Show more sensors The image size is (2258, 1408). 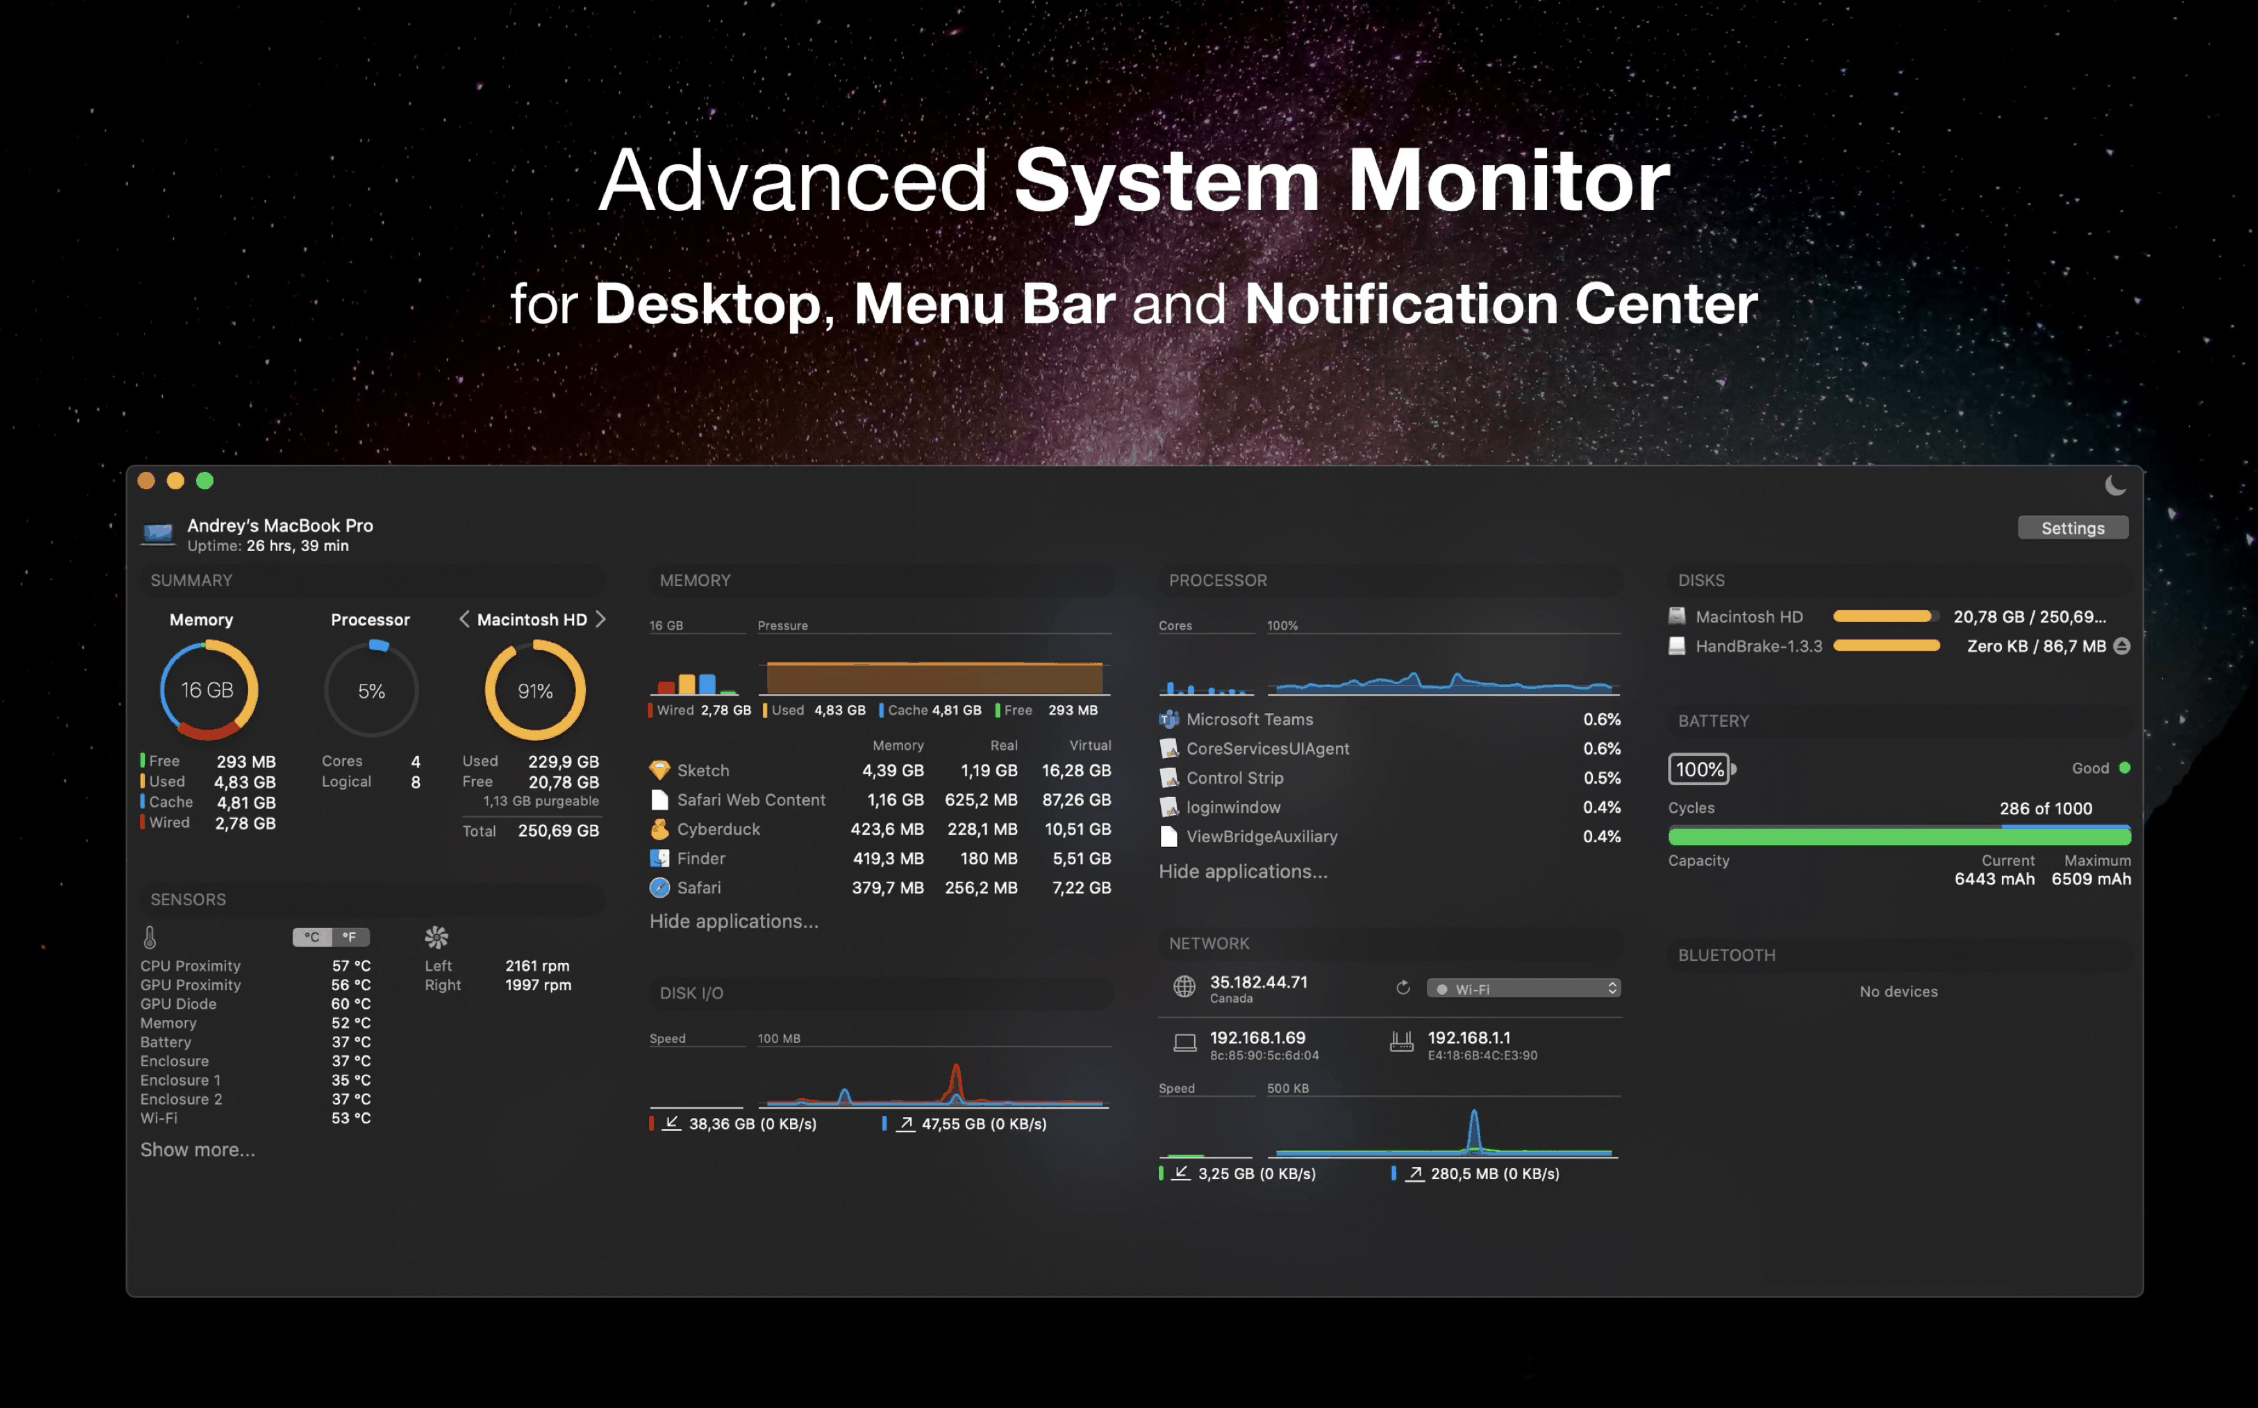click(x=197, y=1150)
